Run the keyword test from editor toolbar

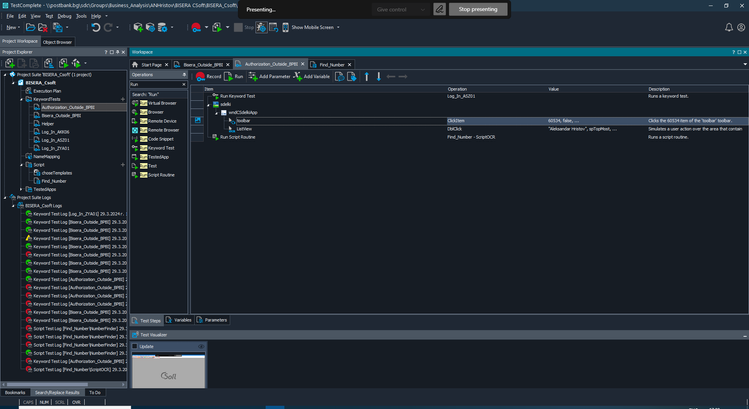[x=234, y=76]
